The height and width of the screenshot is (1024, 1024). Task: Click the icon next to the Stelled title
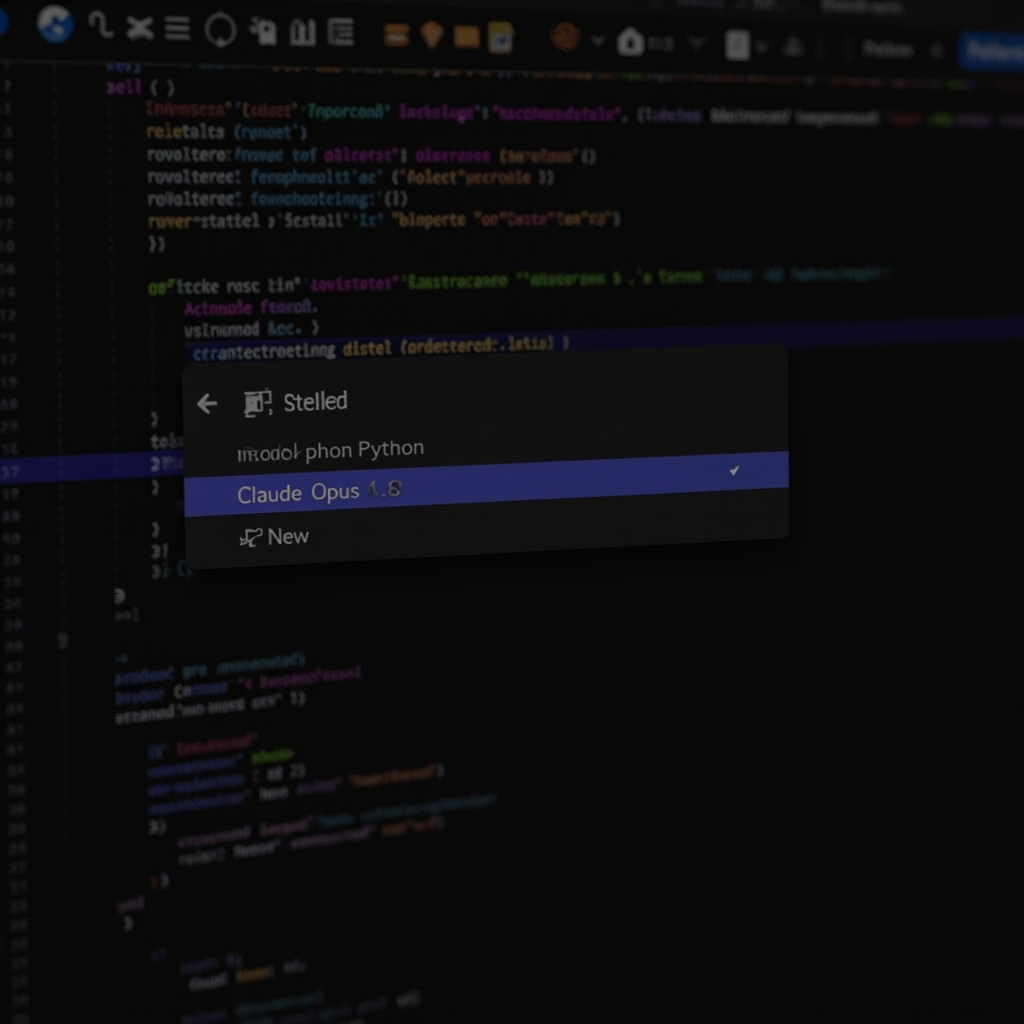pyautogui.click(x=257, y=403)
